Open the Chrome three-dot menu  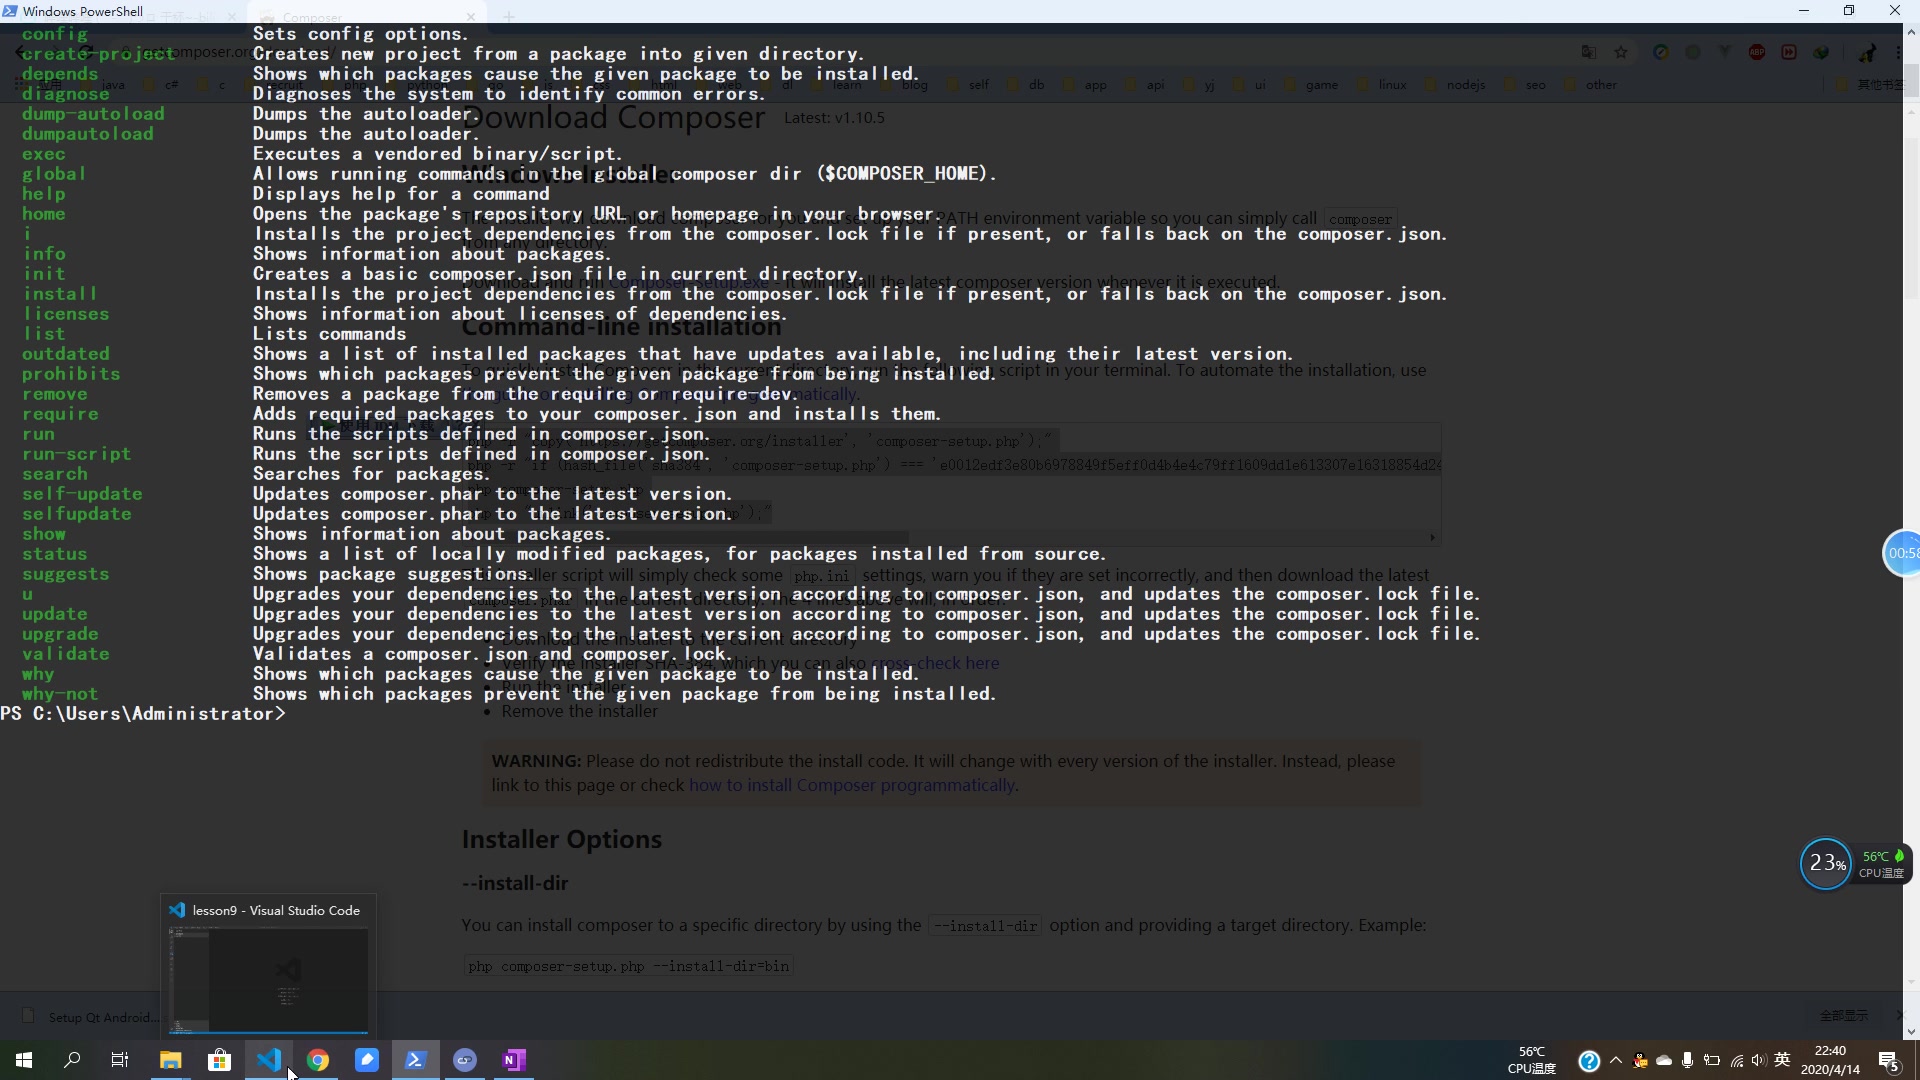tap(1897, 52)
